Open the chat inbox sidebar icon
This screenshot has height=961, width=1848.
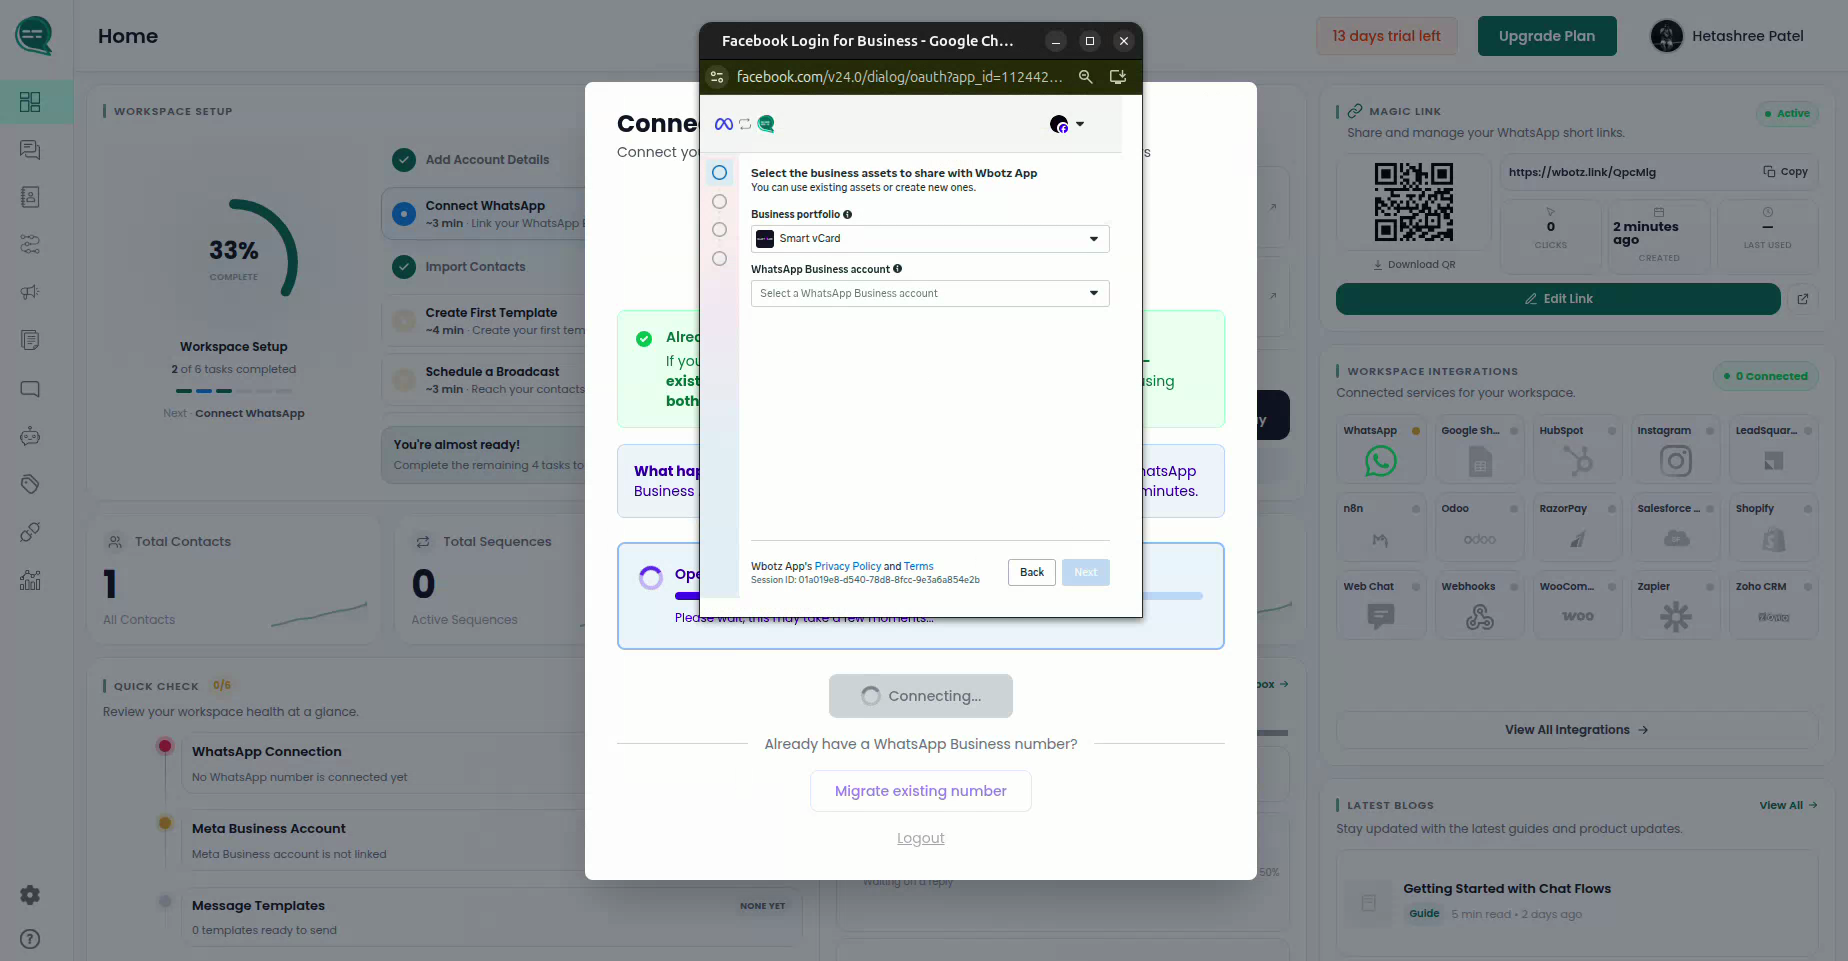tap(30, 150)
